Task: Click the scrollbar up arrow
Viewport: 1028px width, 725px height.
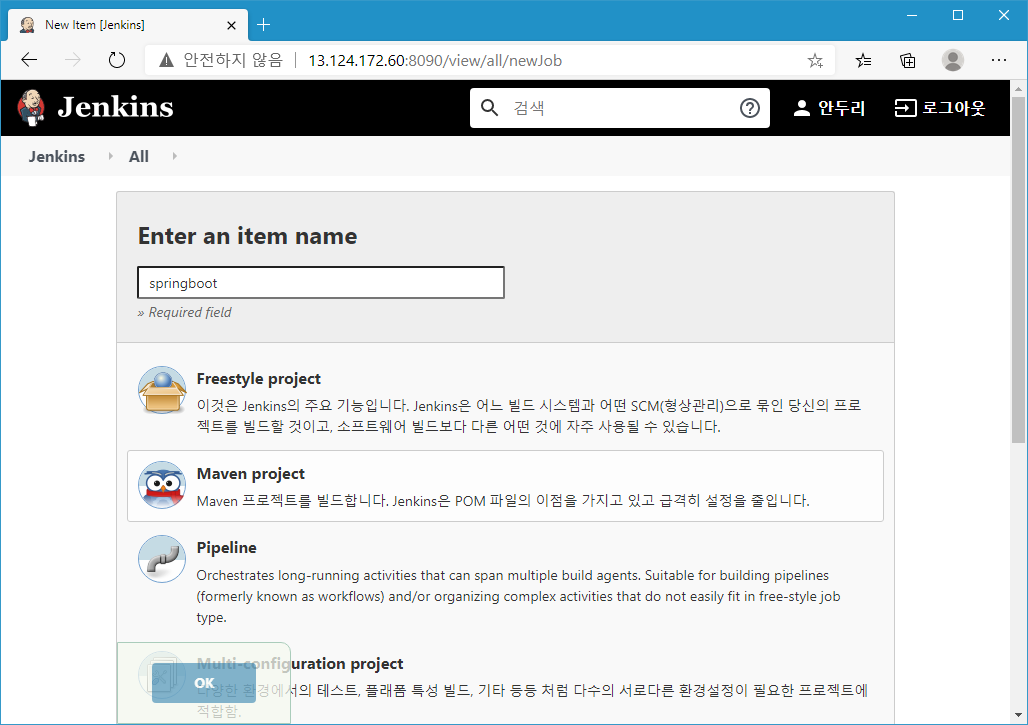Action: click(1018, 88)
